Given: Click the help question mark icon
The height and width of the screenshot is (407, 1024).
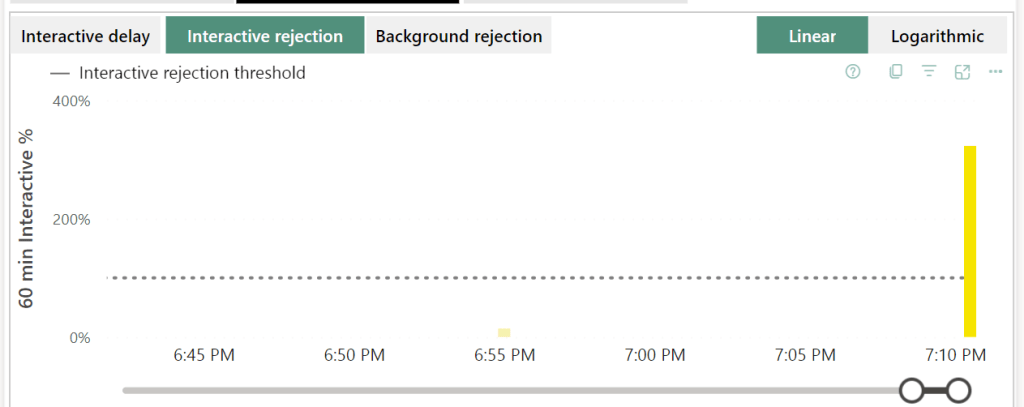Looking at the screenshot, I should pos(853,72).
